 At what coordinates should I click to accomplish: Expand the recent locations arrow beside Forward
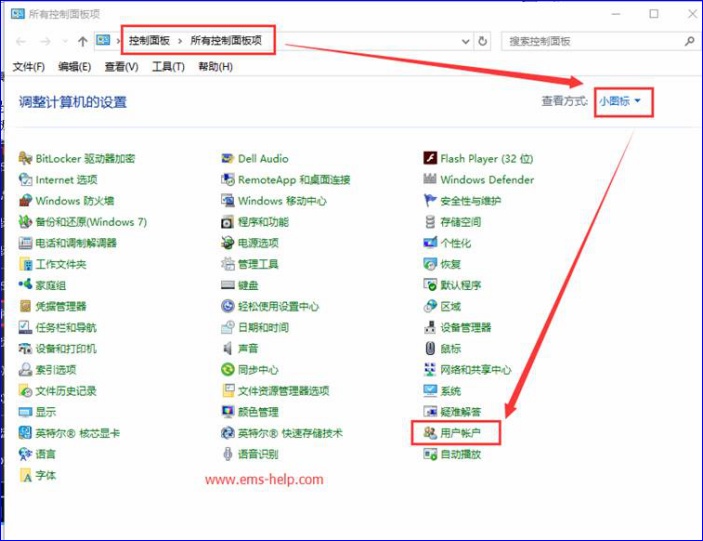(x=65, y=41)
